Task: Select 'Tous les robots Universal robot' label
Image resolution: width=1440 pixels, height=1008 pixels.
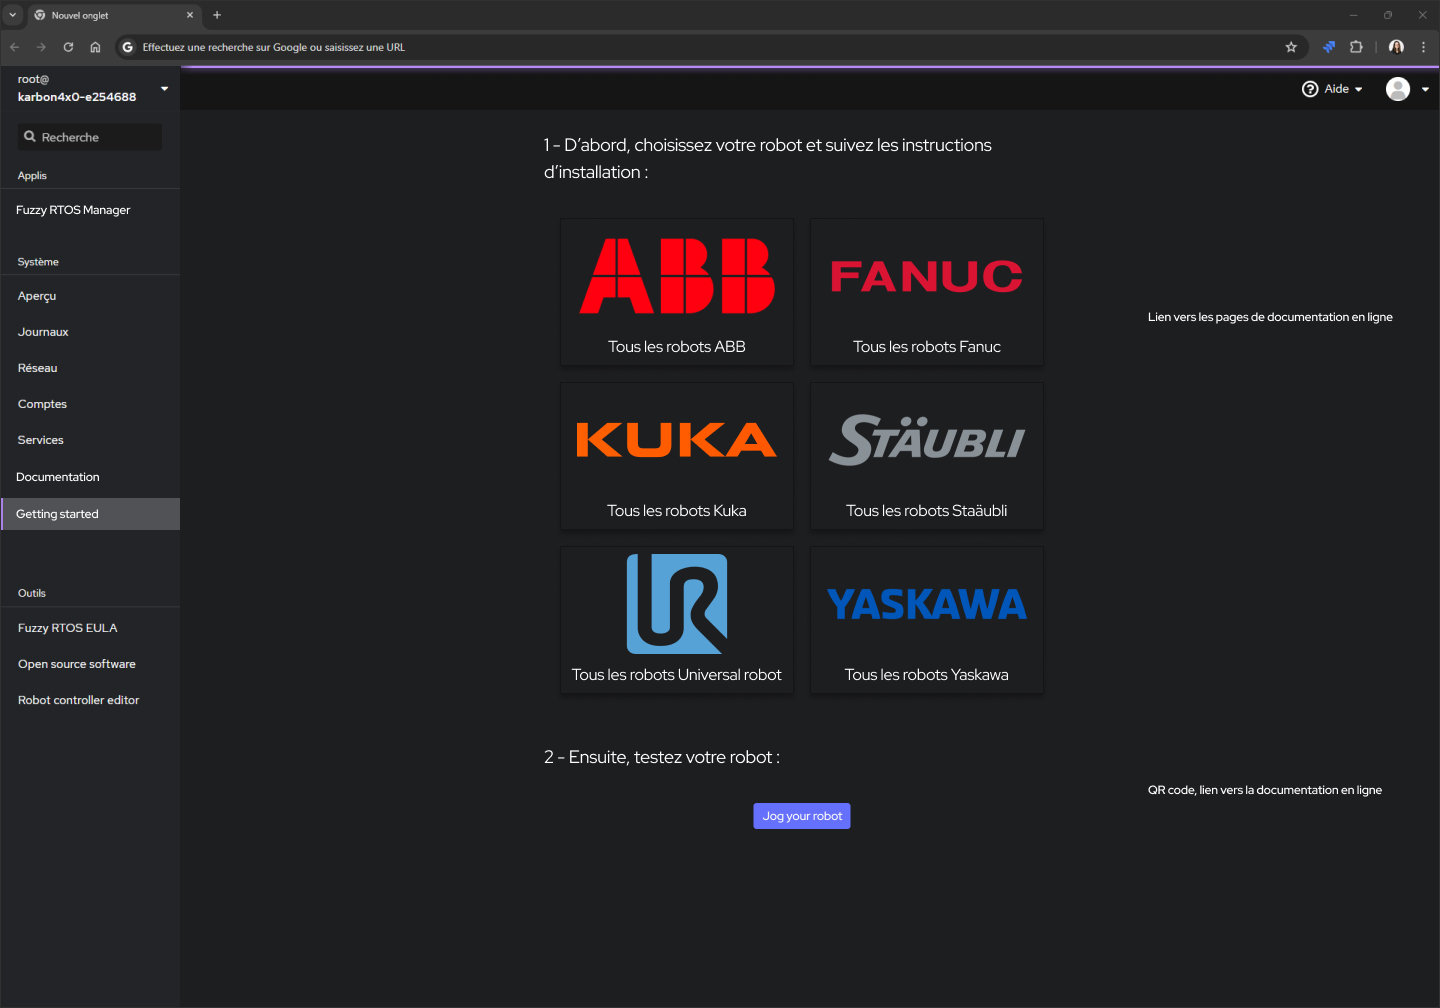Action: tap(677, 675)
